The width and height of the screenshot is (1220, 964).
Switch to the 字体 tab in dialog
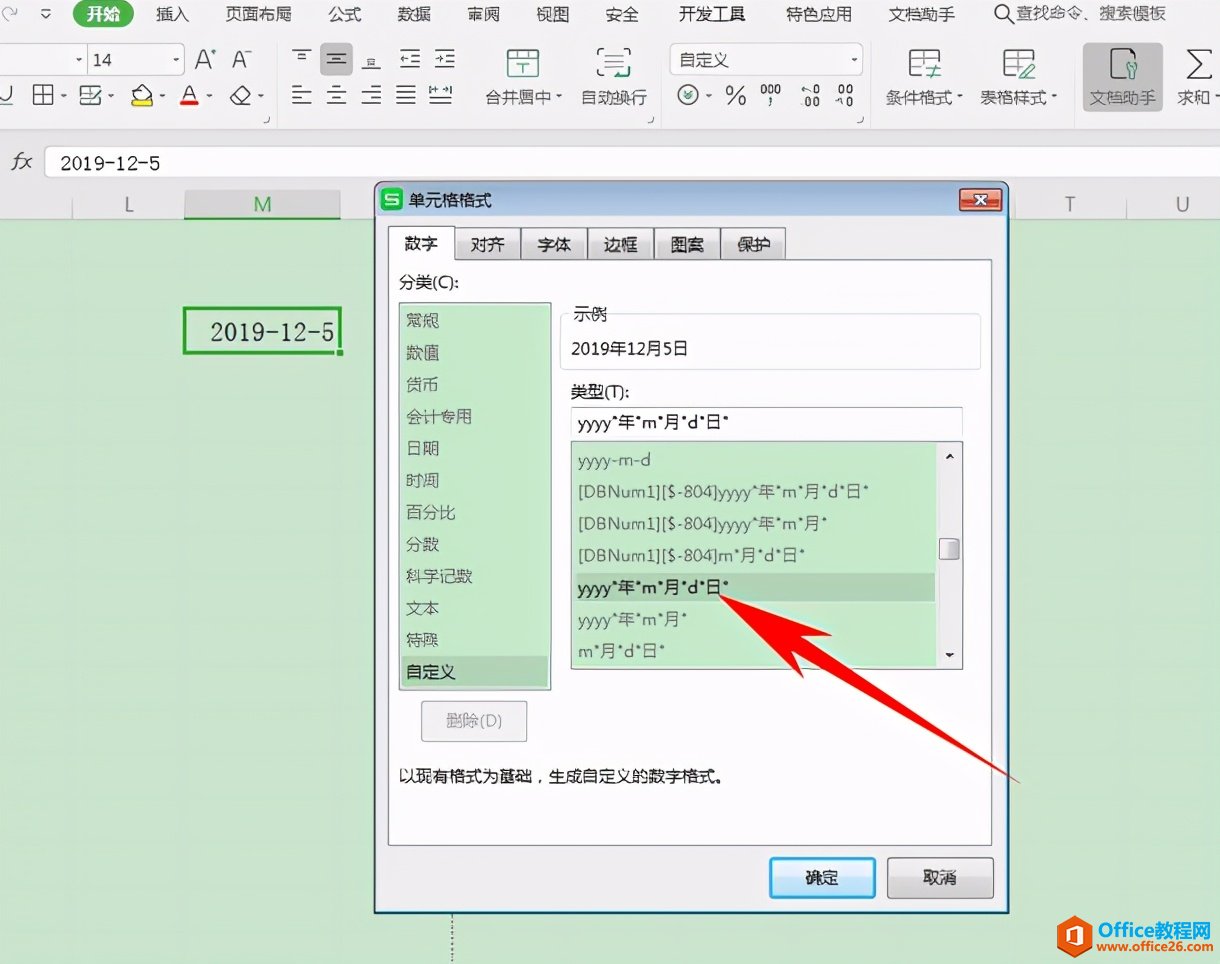[x=554, y=244]
